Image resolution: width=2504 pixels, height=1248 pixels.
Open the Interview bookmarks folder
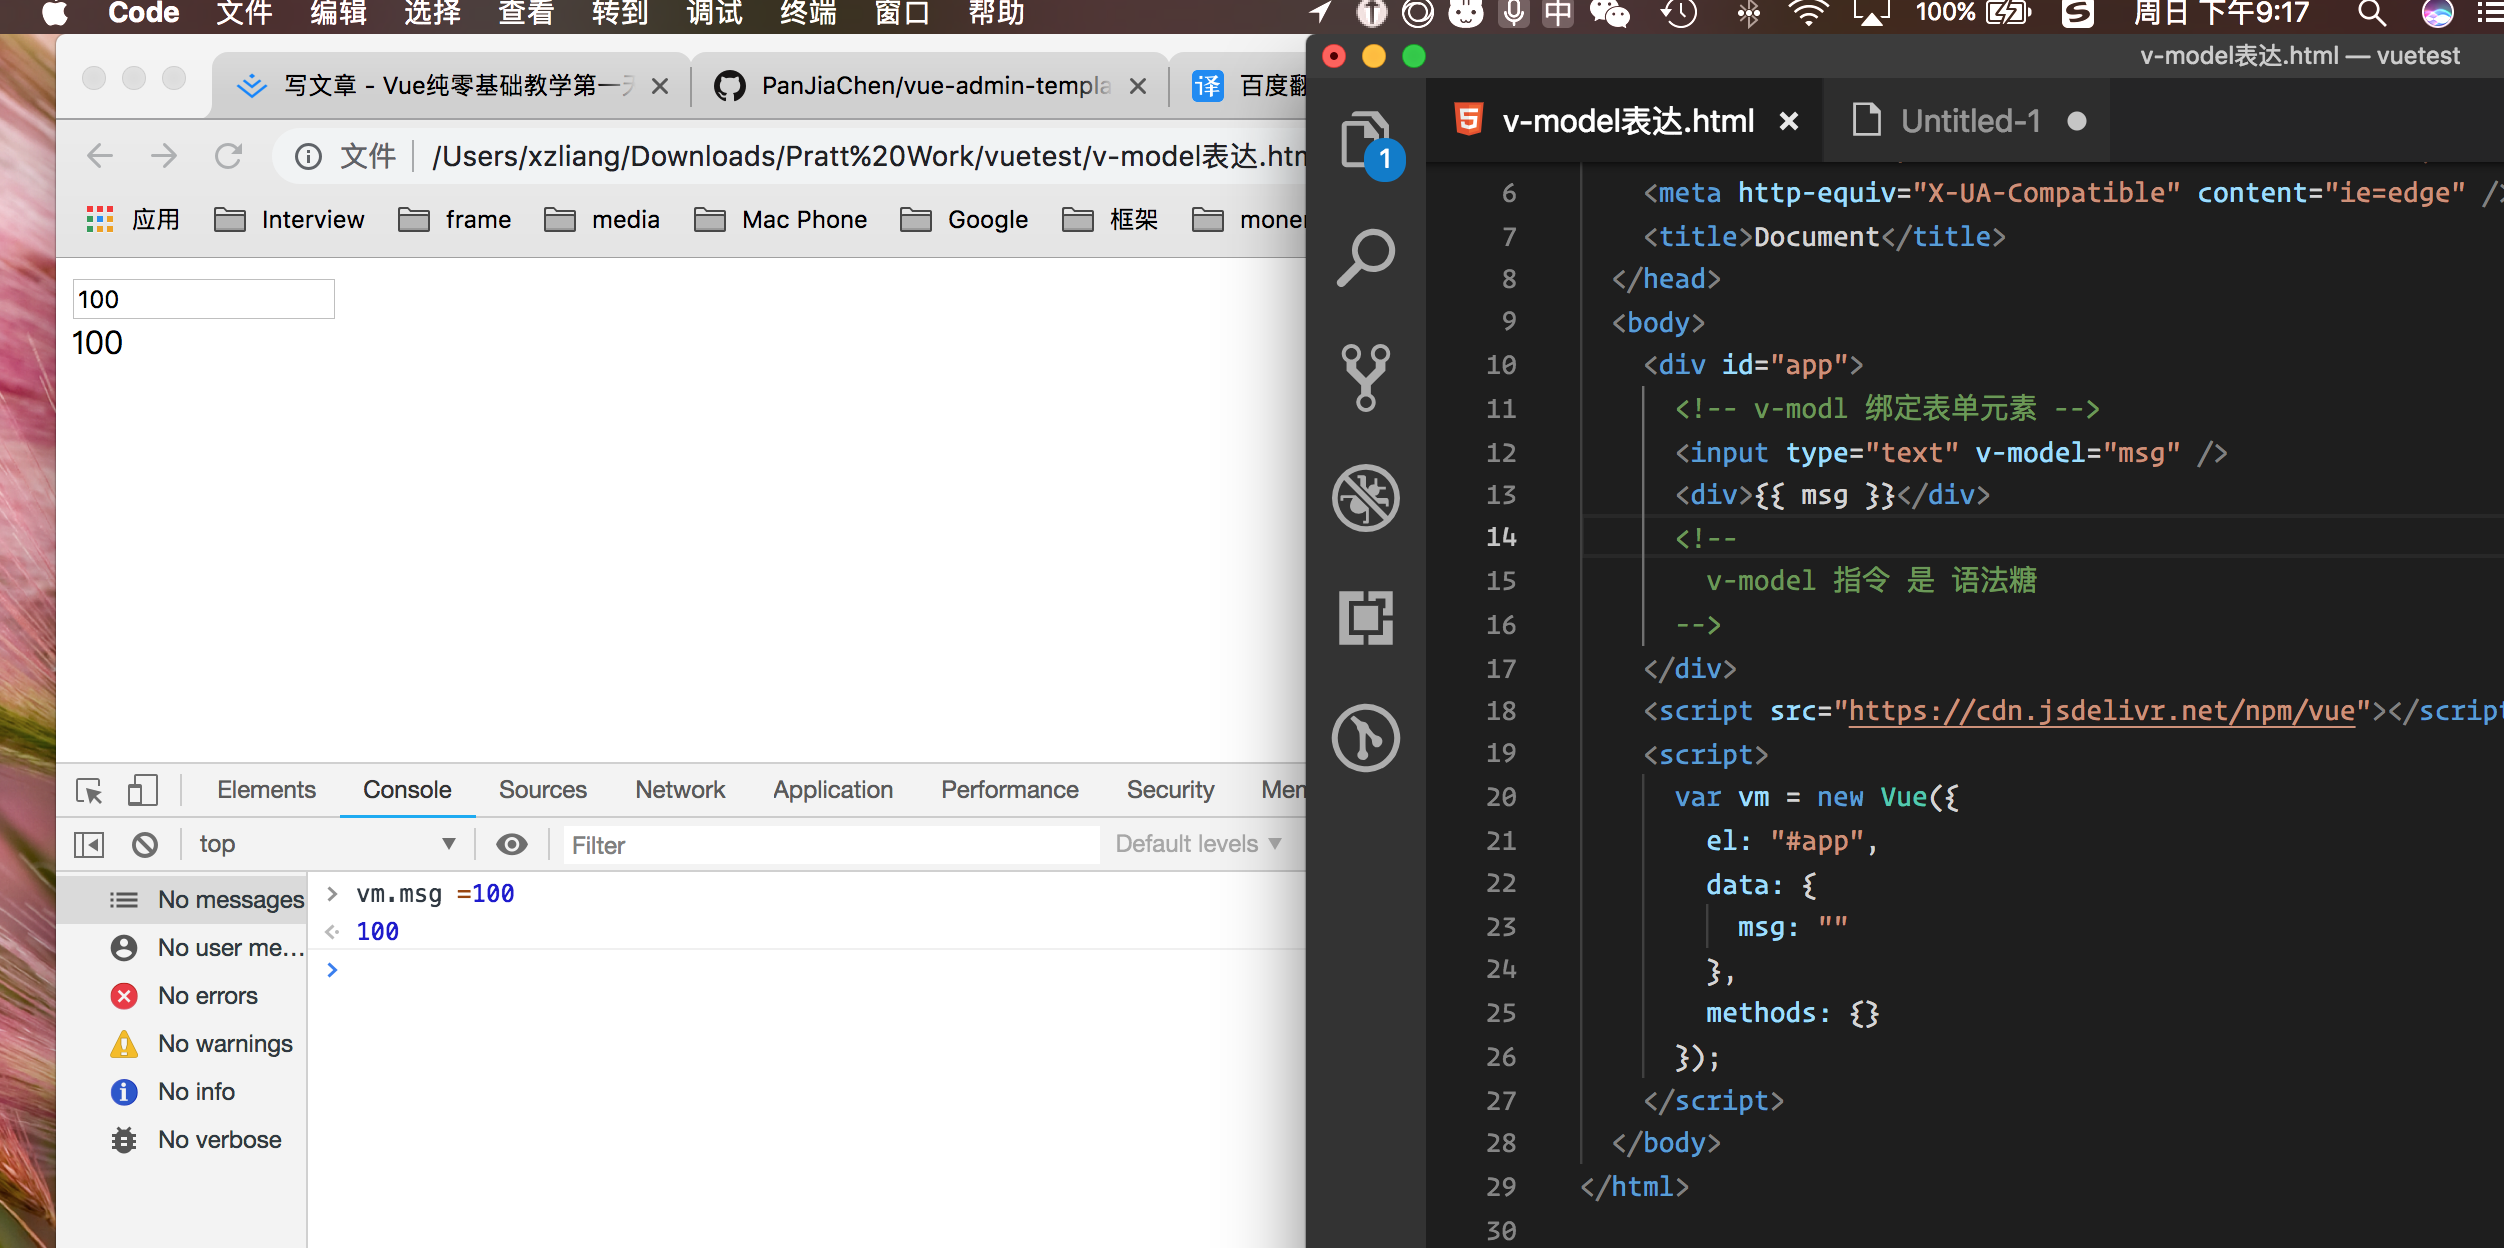pyautogui.click(x=290, y=220)
